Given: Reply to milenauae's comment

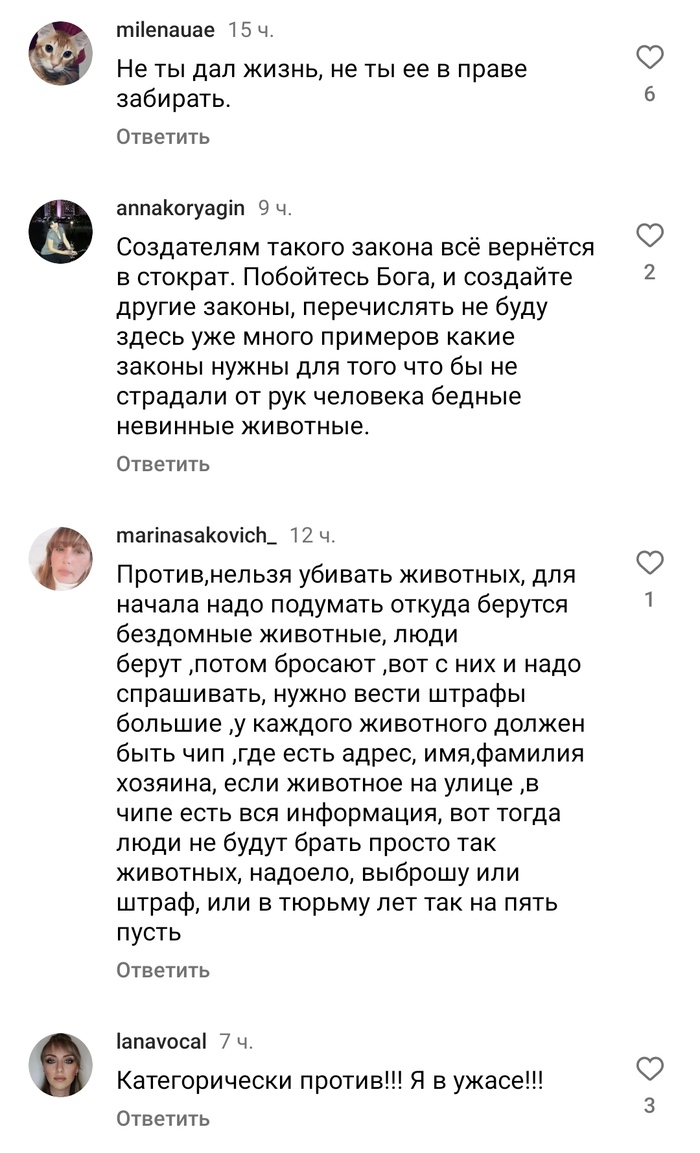Looking at the screenshot, I should click(163, 136).
